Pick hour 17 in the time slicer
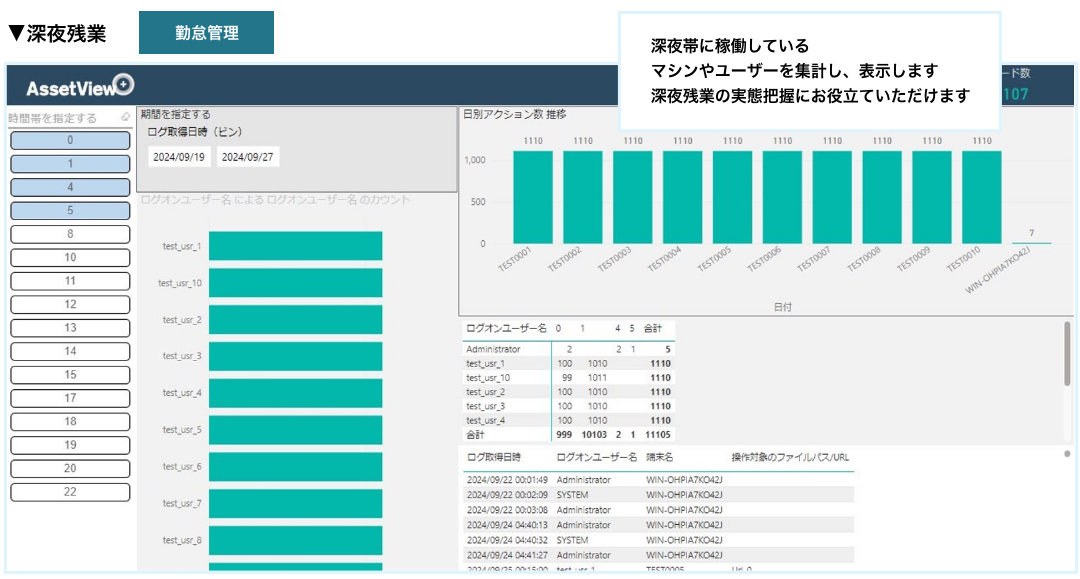Viewport: 1080px width, 579px height. coord(70,398)
